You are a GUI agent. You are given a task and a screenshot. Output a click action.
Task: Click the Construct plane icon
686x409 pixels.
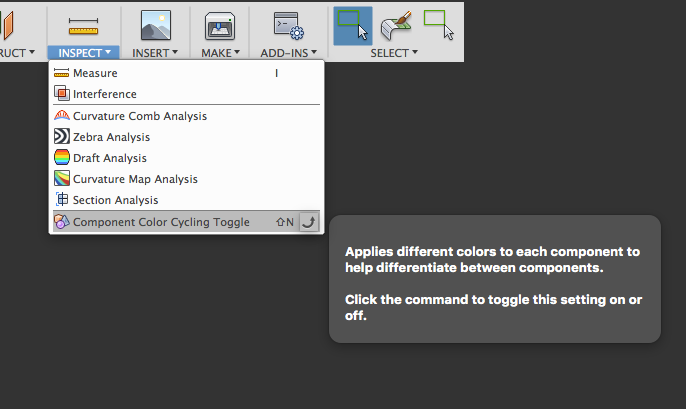(8, 25)
